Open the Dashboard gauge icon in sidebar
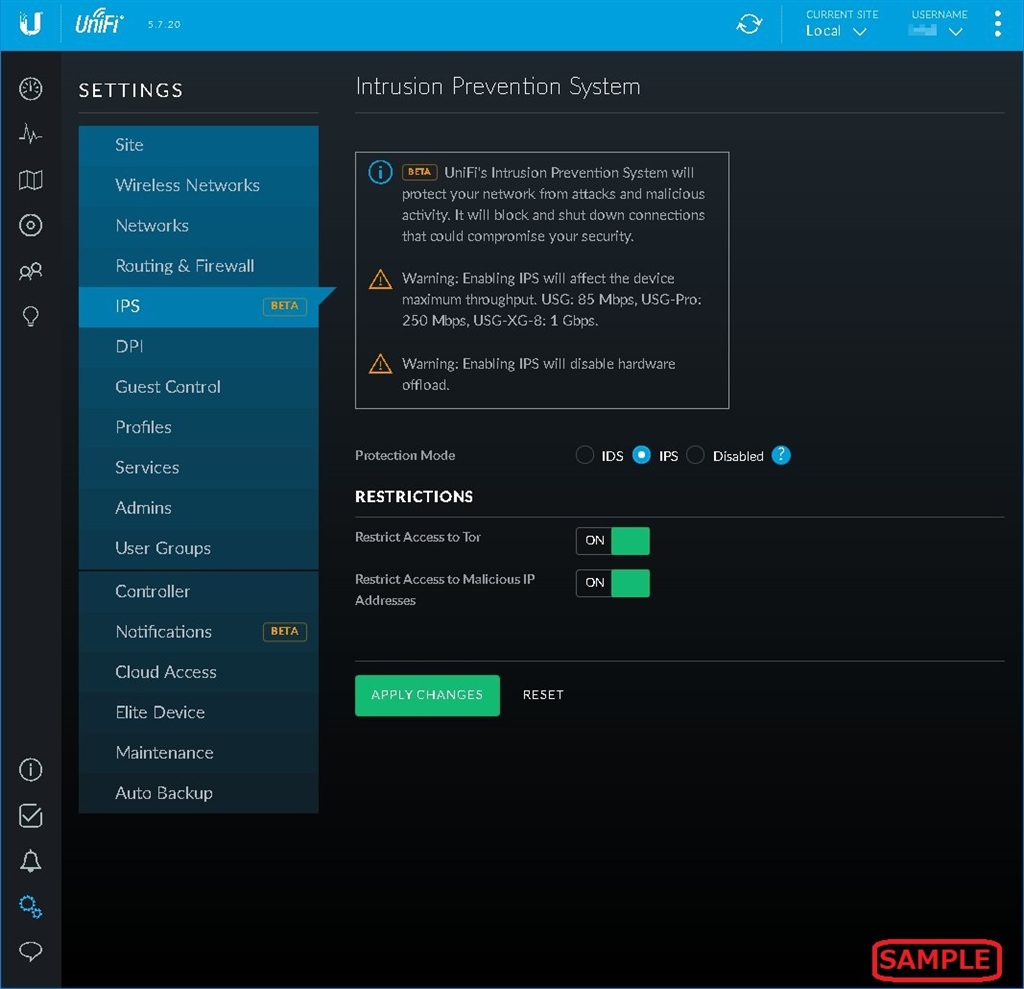The width and height of the screenshot is (1024, 989). coord(31,89)
